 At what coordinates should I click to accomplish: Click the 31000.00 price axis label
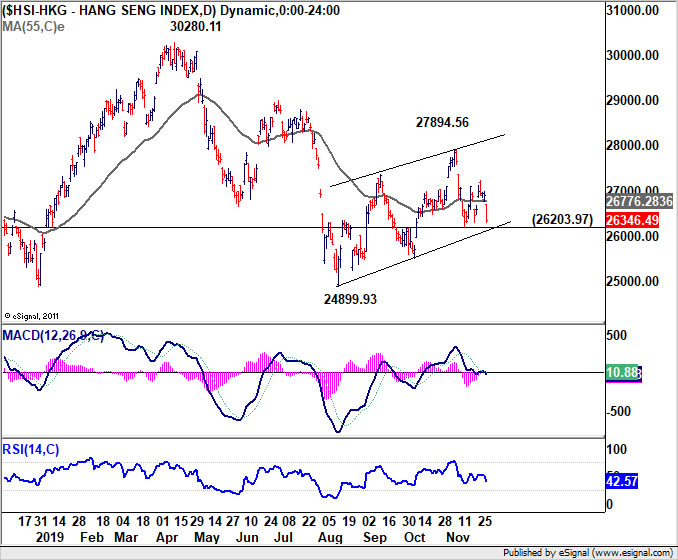633,10
